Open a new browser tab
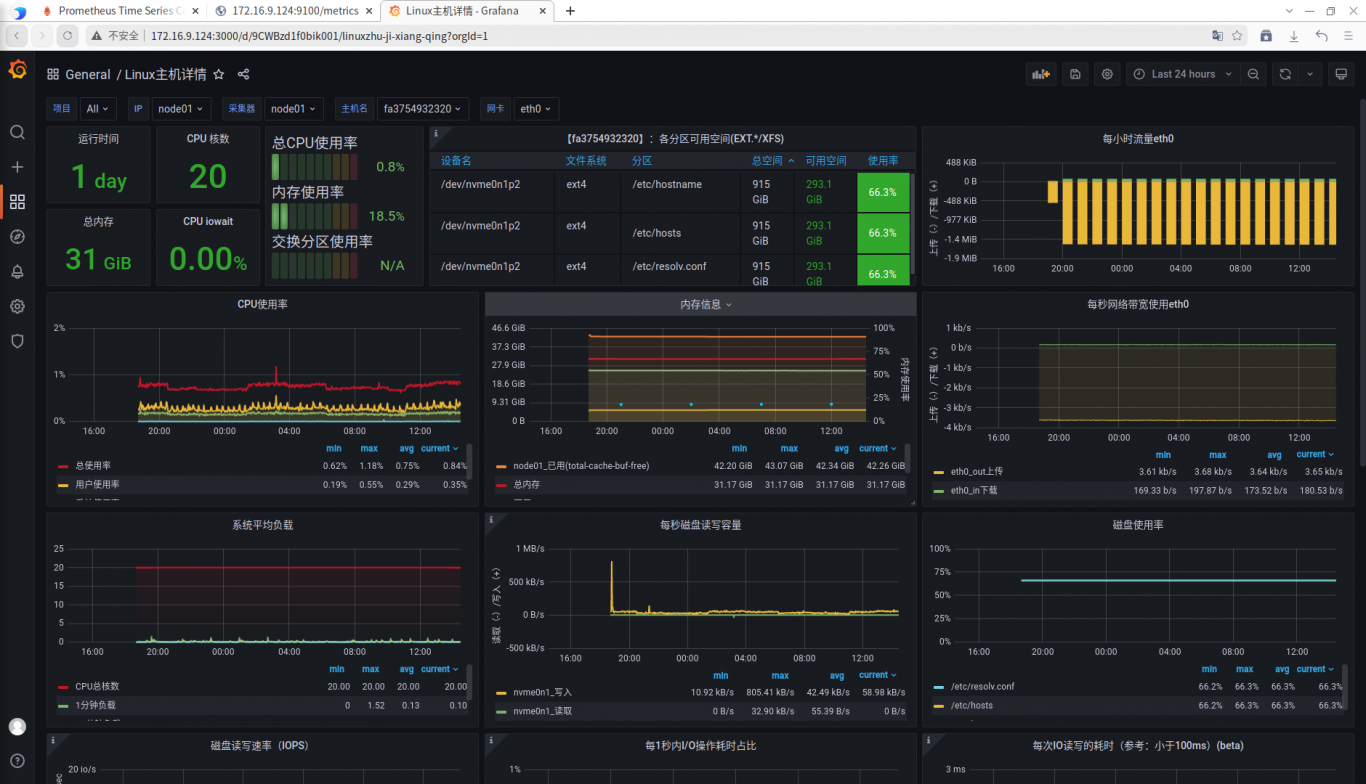 (x=570, y=11)
